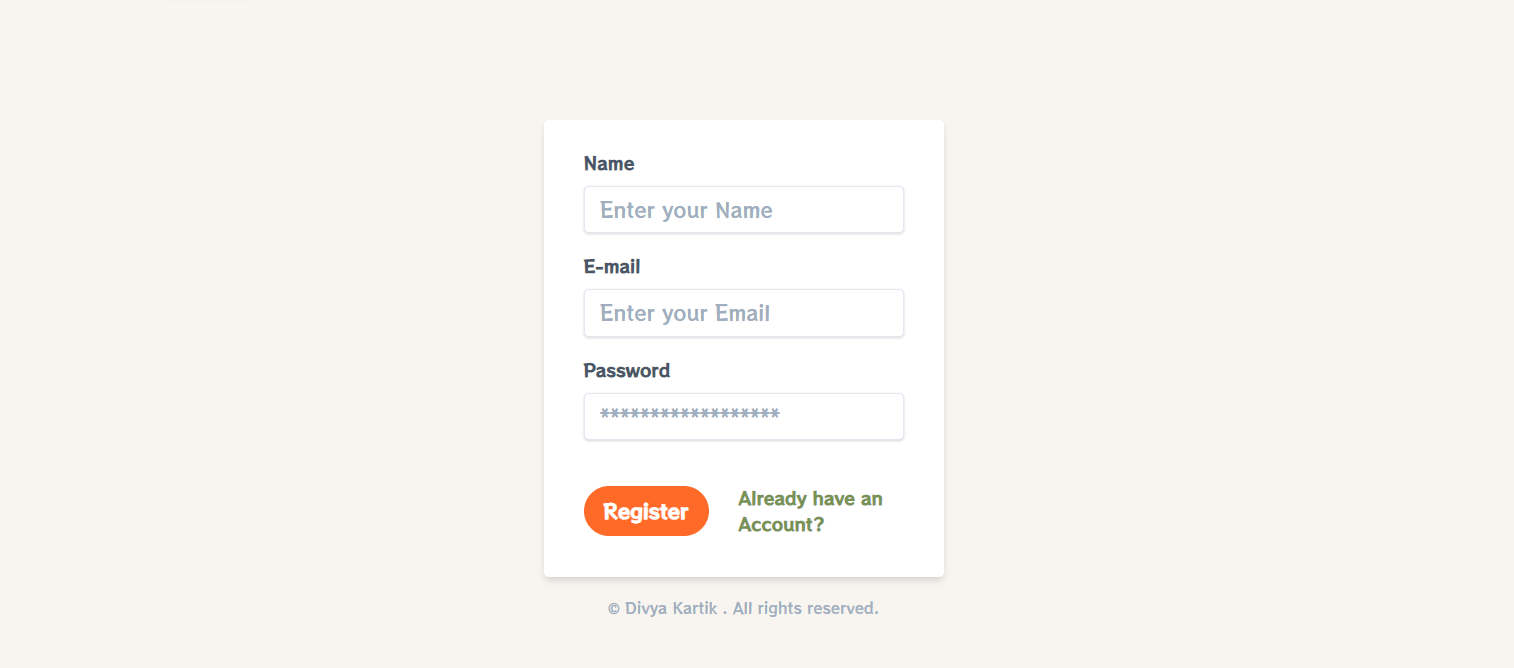Image resolution: width=1514 pixels, height=668 pixels.
Task: Click the Password field label
Action: (626, 370)
